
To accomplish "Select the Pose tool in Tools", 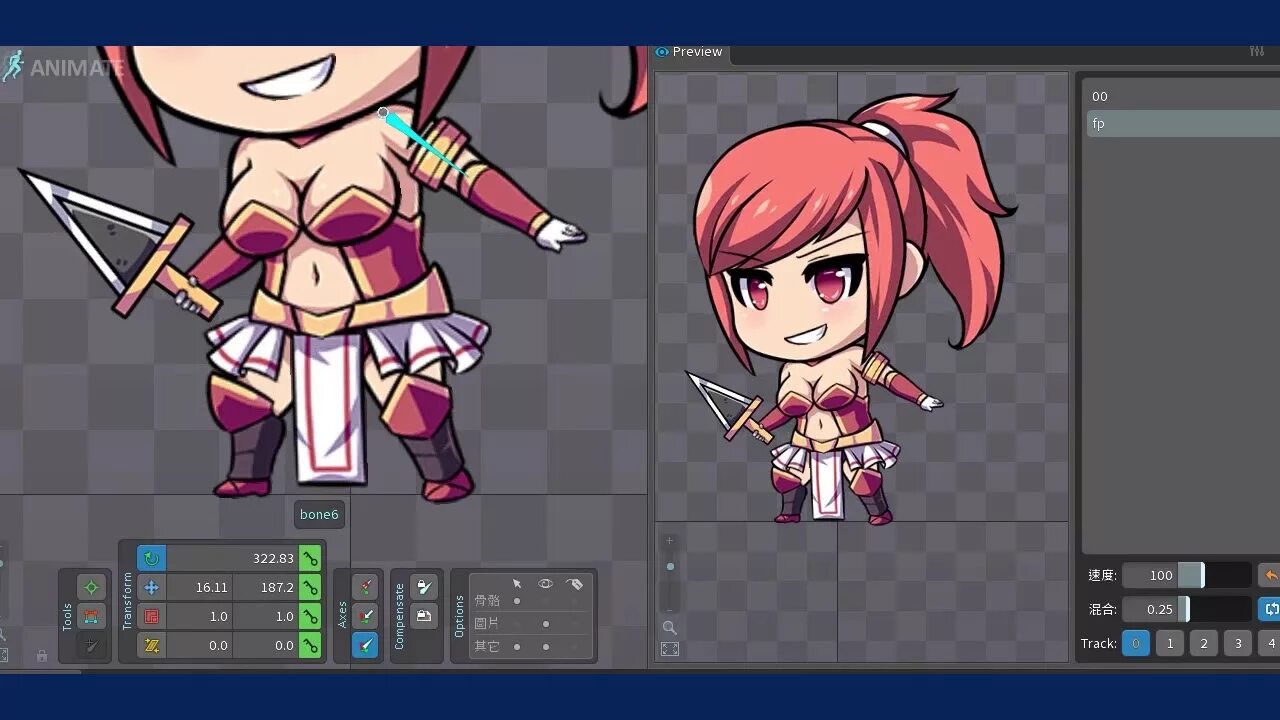I will point(91,587).
